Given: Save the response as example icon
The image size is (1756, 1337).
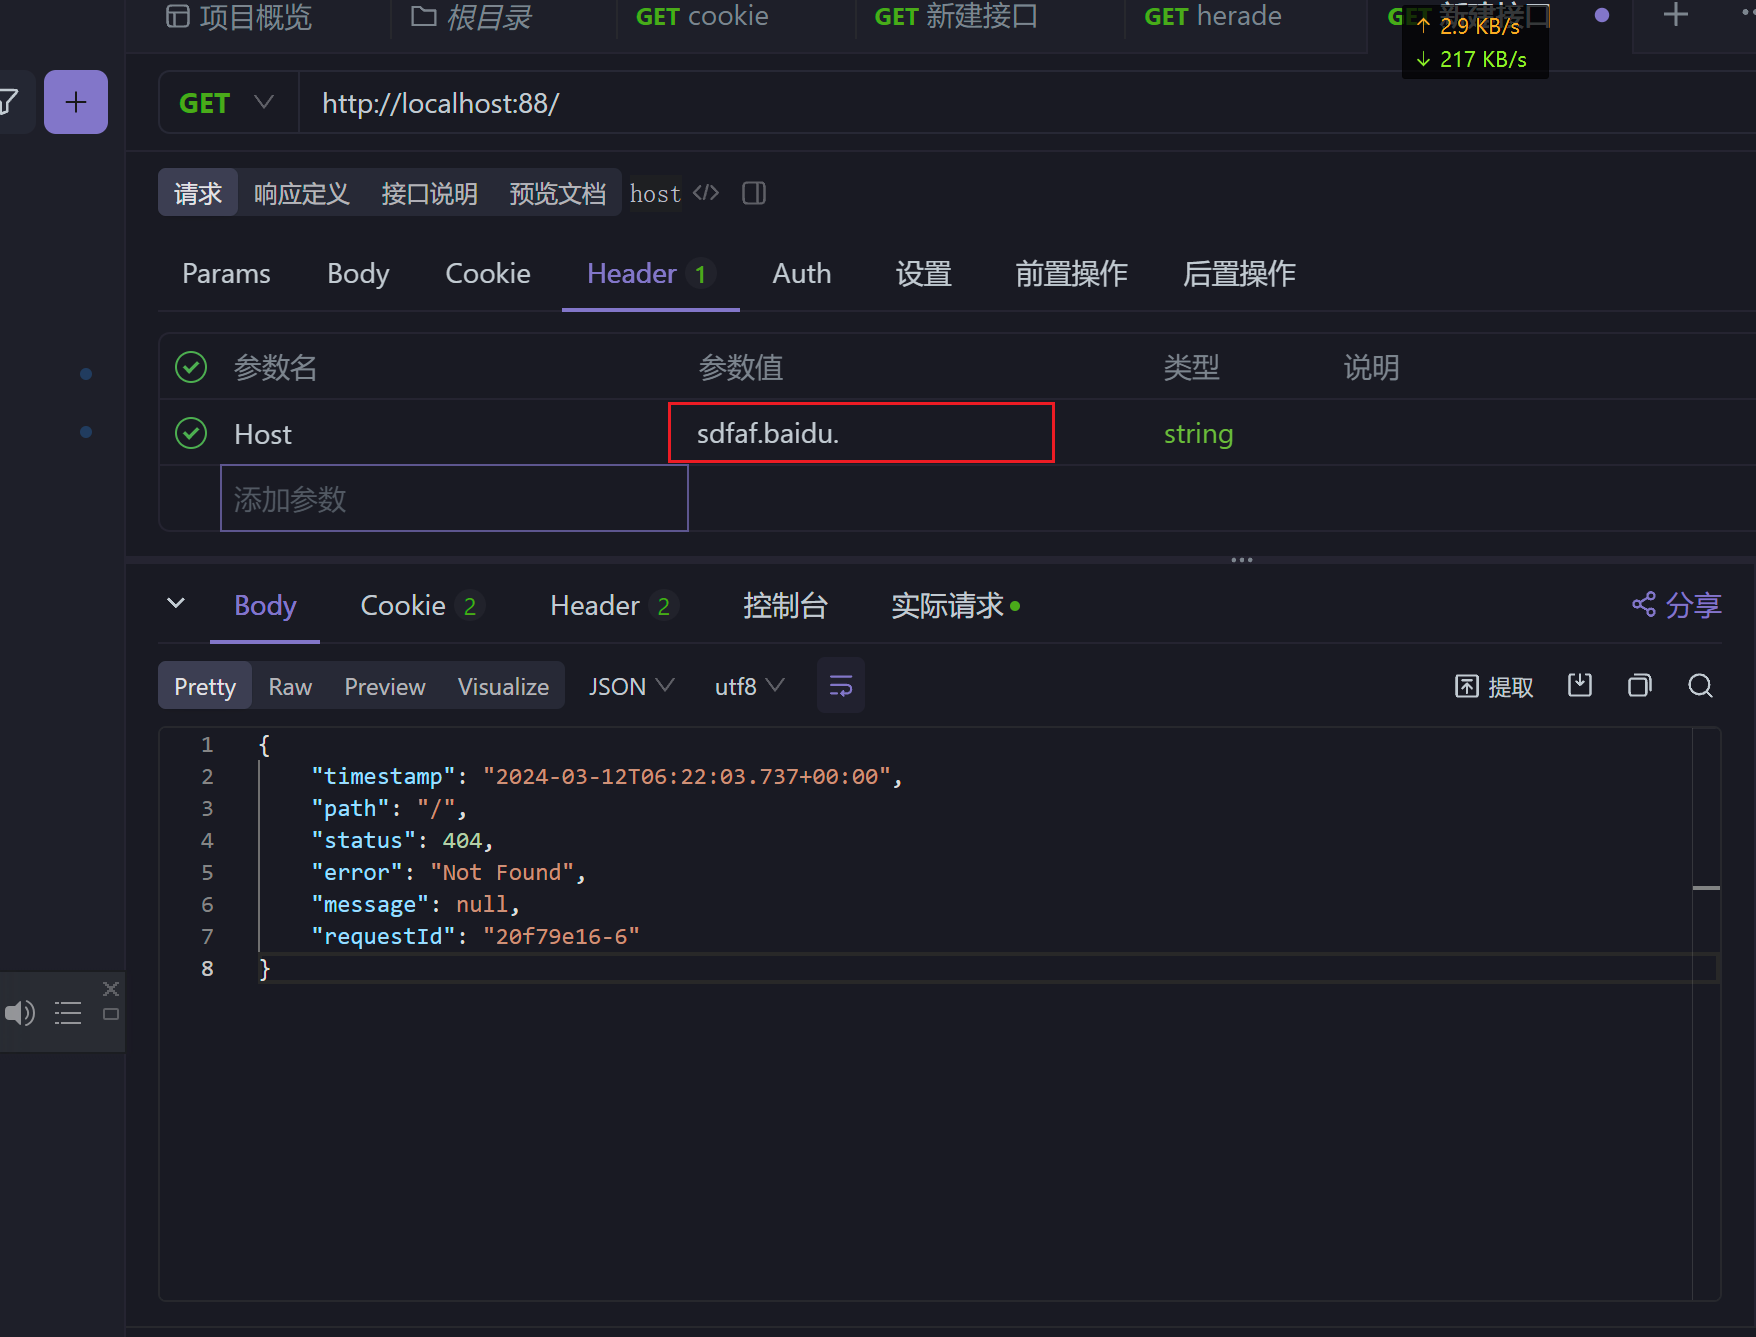Looking at the screenshot, I should [x=1580, y=686].
